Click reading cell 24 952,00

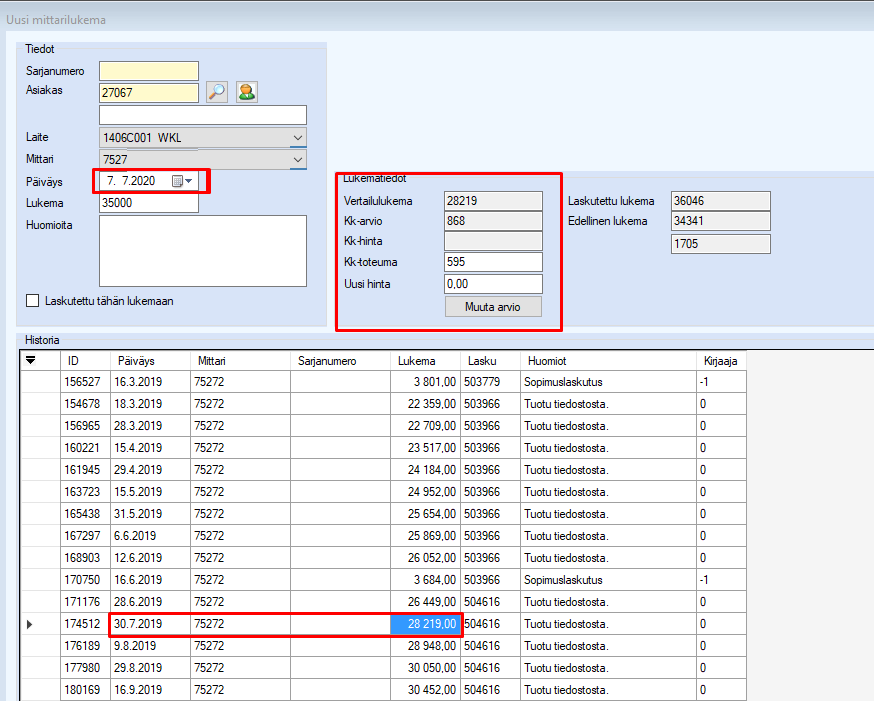coord(425,492)
